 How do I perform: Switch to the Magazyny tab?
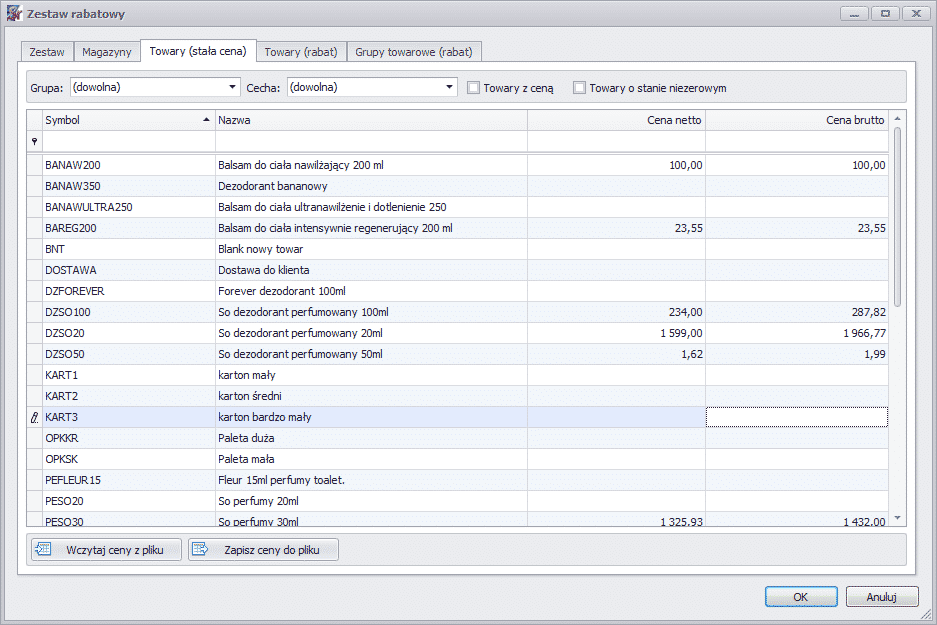coord(106,52)
